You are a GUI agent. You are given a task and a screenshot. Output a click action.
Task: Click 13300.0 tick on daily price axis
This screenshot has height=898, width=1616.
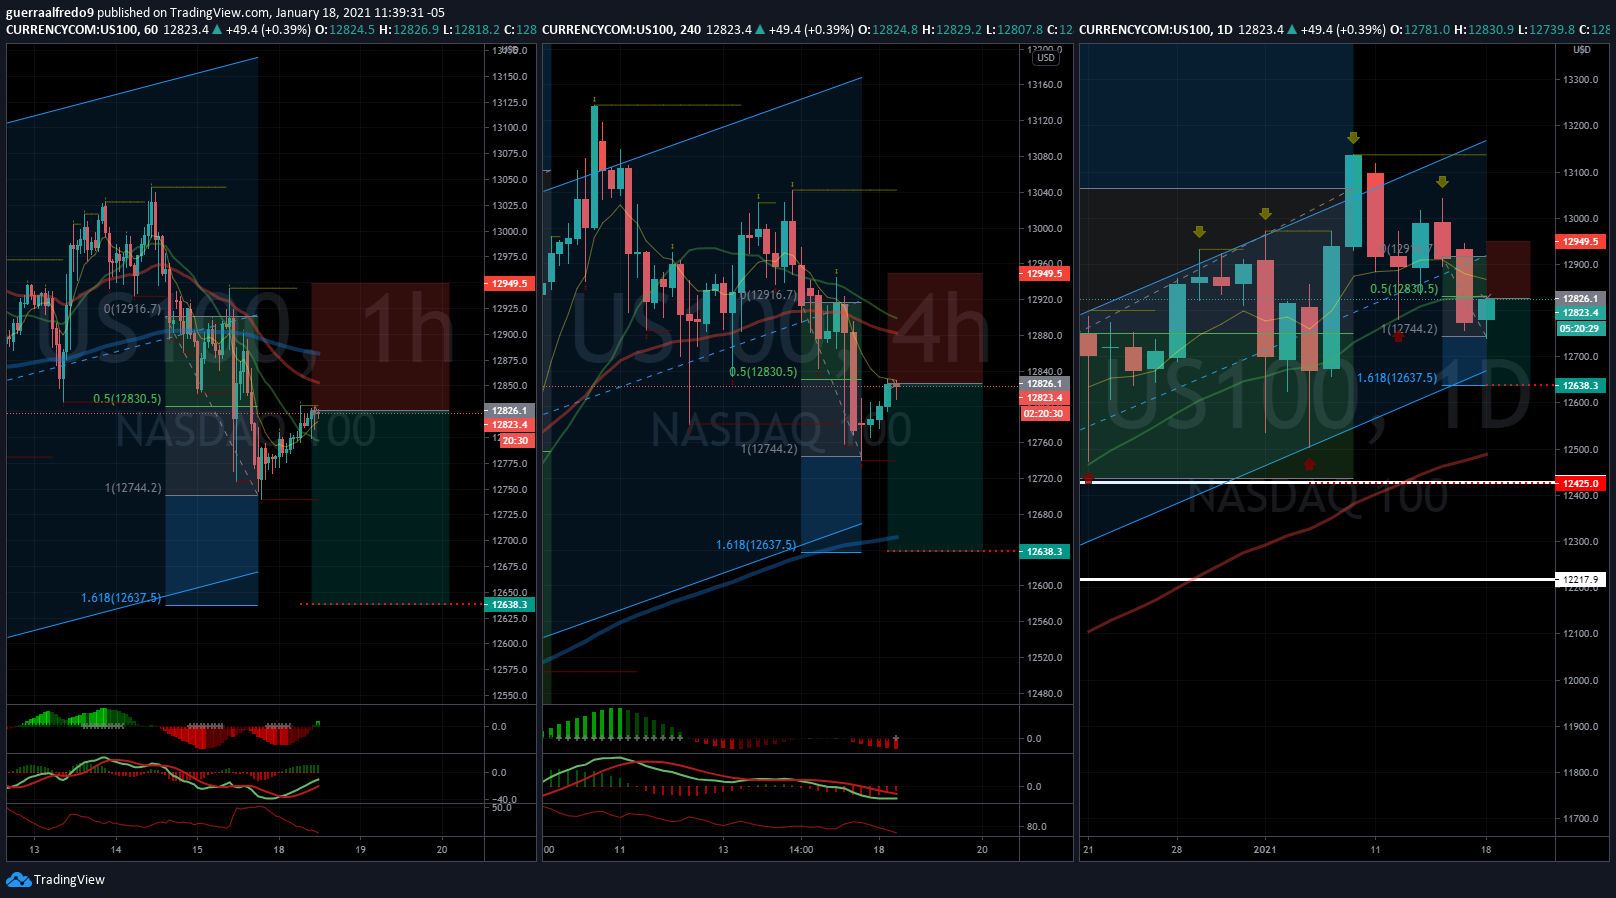pos(1581,80)
